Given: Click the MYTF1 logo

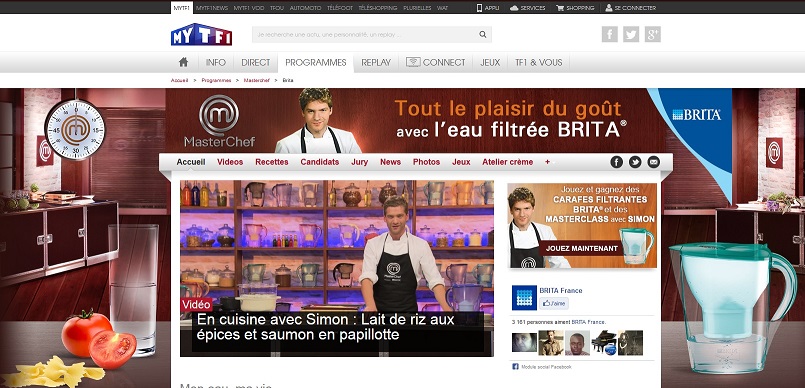Looking at the screenshot, I should [201, 34].
